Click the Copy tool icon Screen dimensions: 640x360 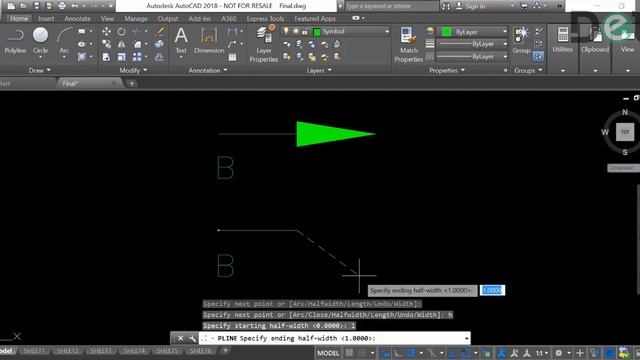[106, 44]
